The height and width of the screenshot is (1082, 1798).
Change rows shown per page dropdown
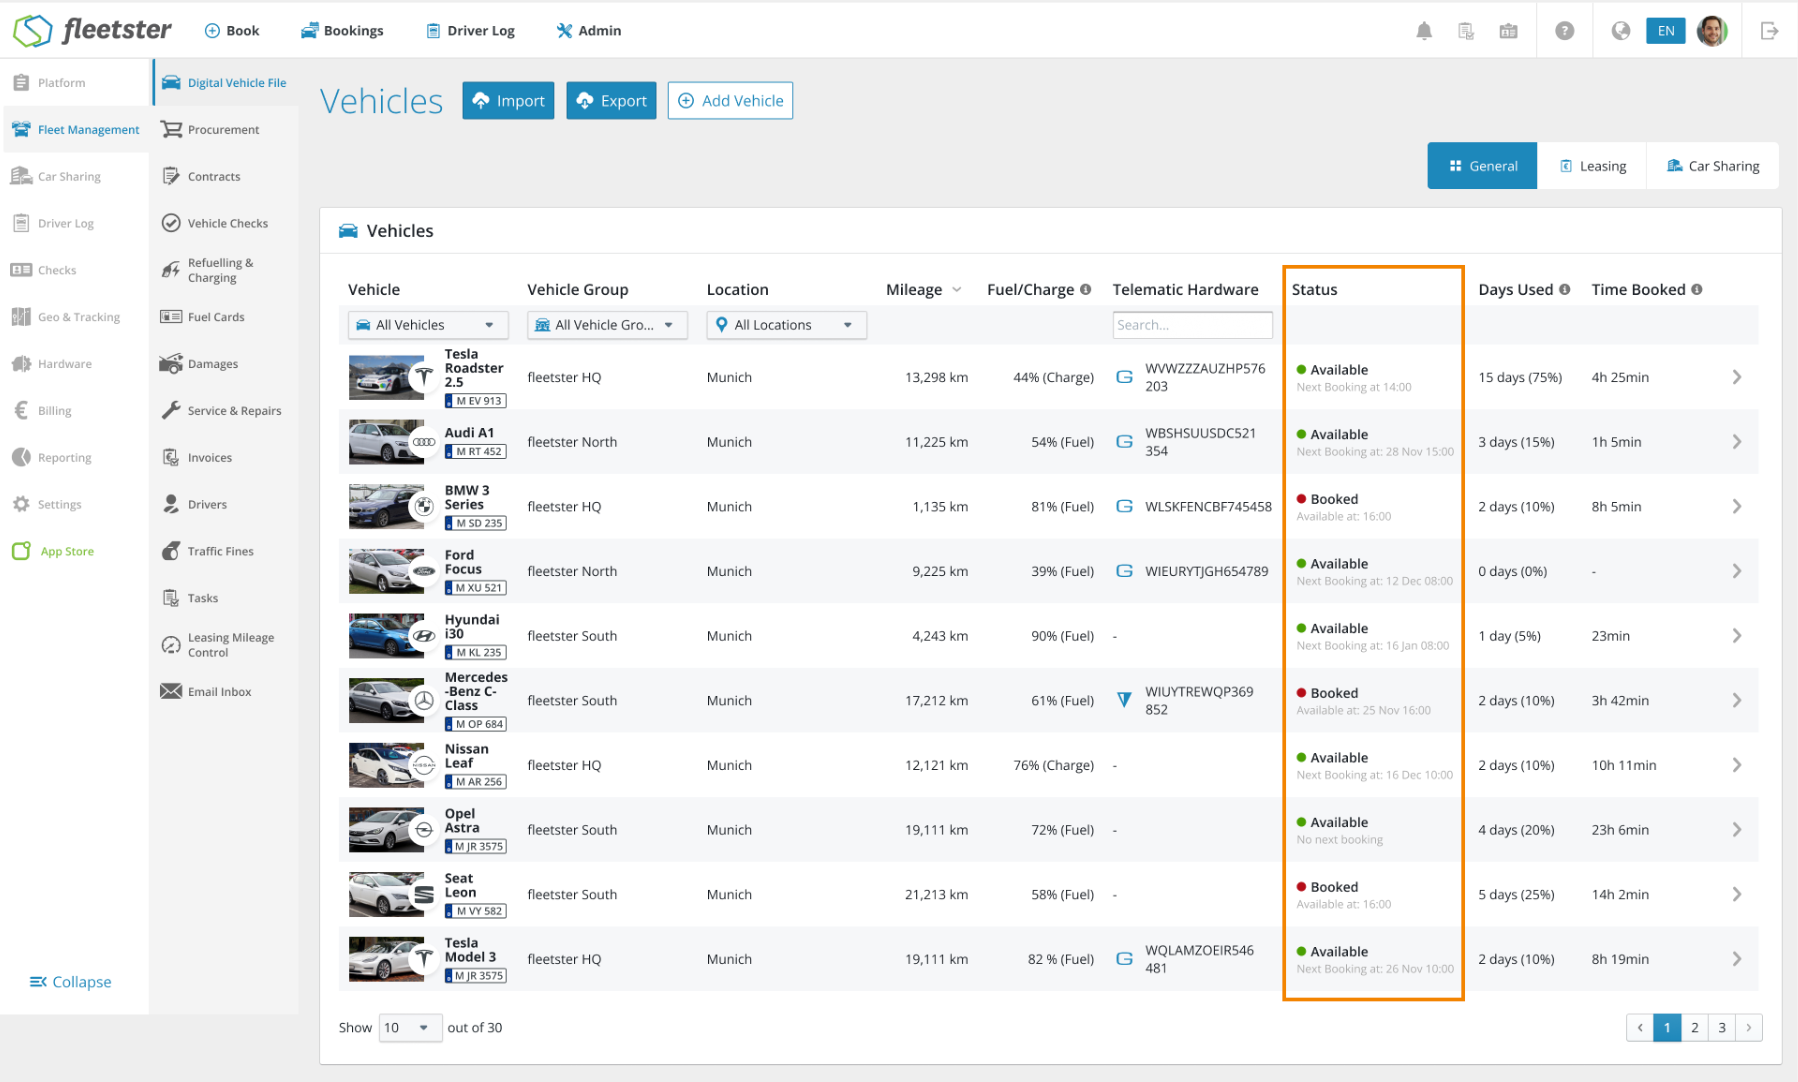(x=410, y=1027)
